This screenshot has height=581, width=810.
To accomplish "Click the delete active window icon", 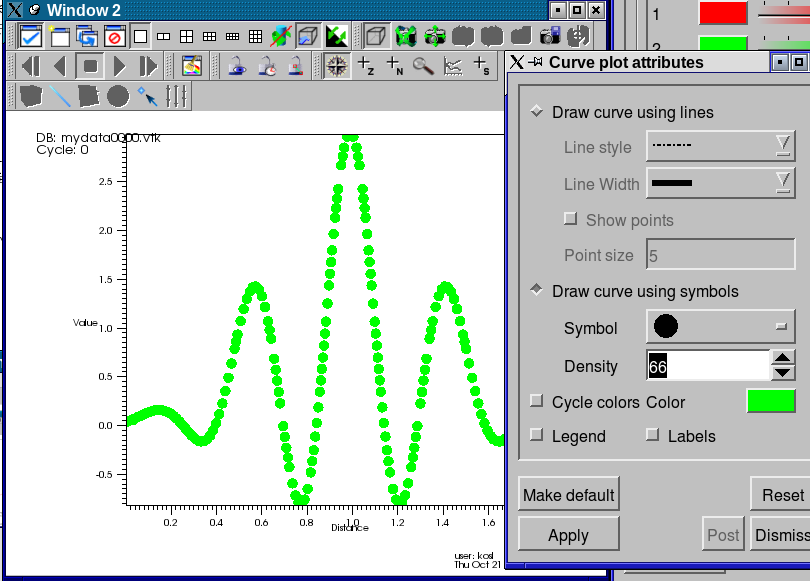I will click(x=113, y=37).
